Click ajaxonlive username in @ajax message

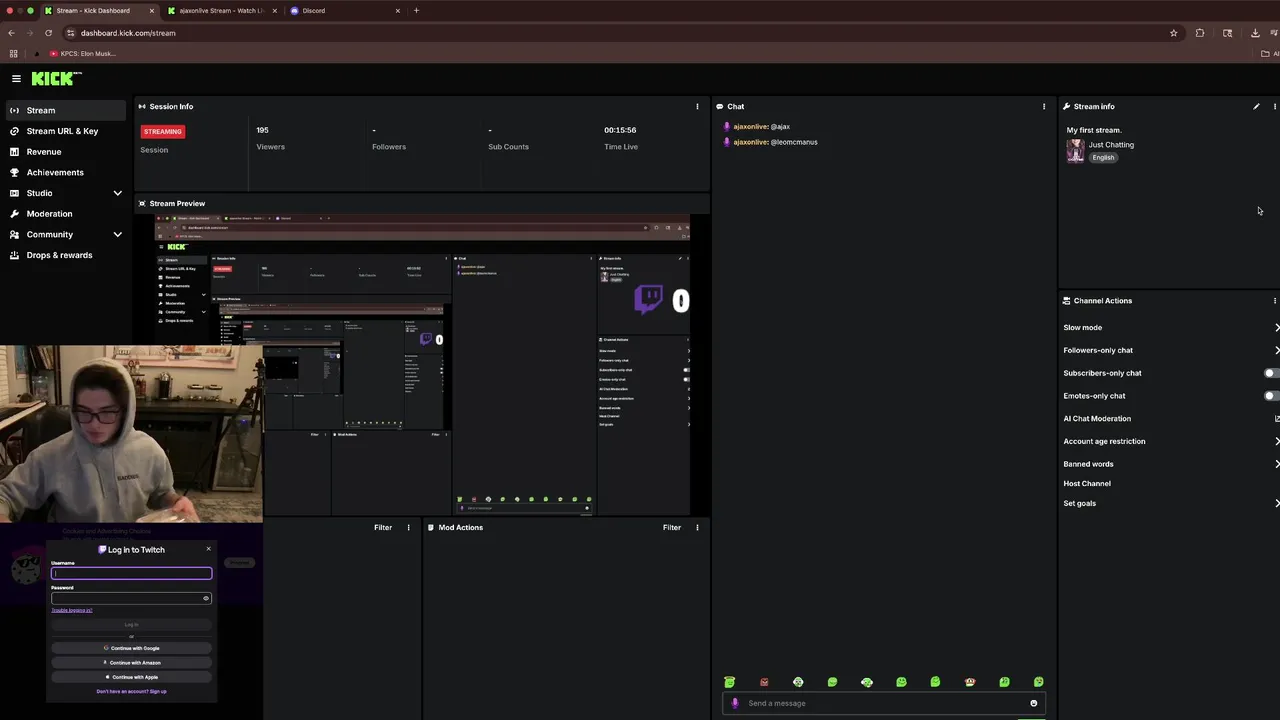click(750, 127)
